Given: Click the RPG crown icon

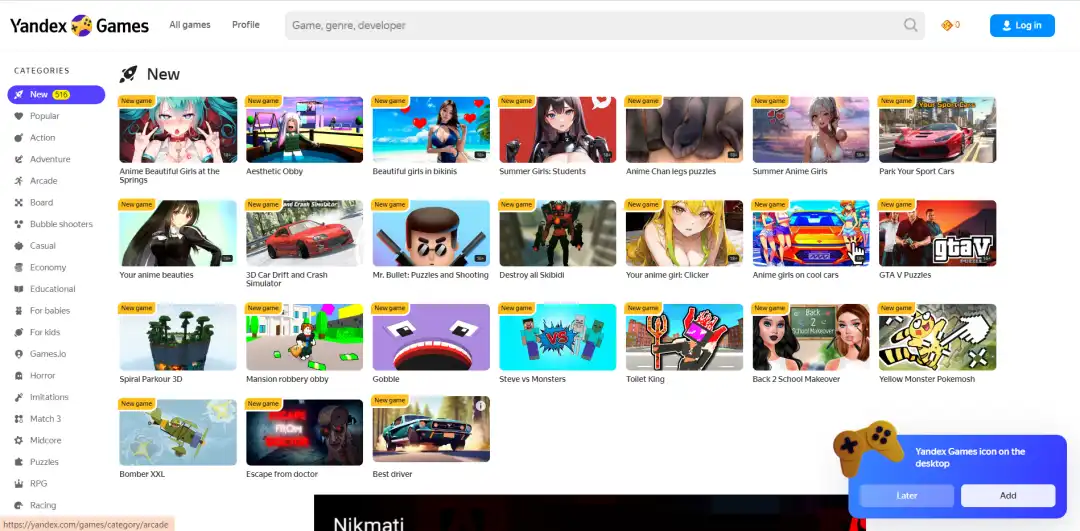Looking at the screenshot, I should [x=19, y=483].
